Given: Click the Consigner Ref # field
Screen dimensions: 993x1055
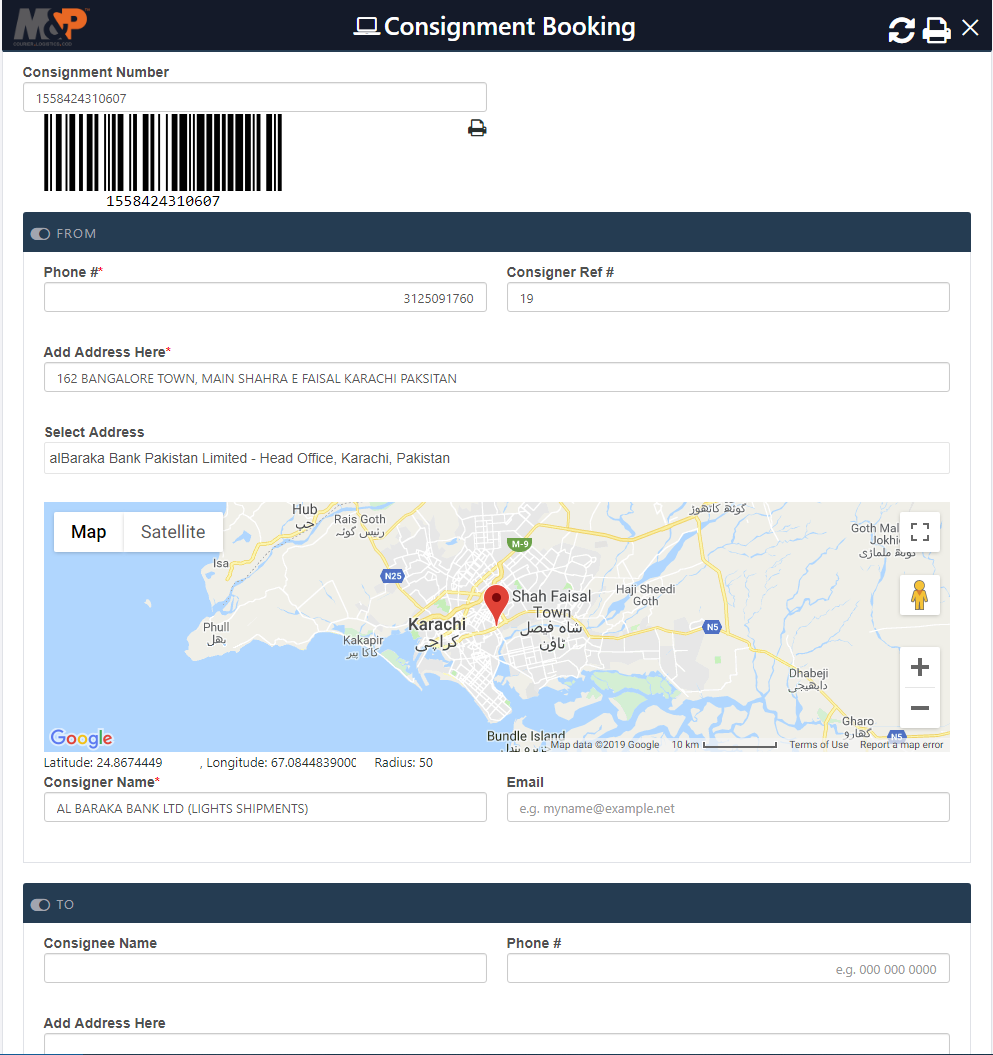Looking at the screenshot, I should (728, 297).
